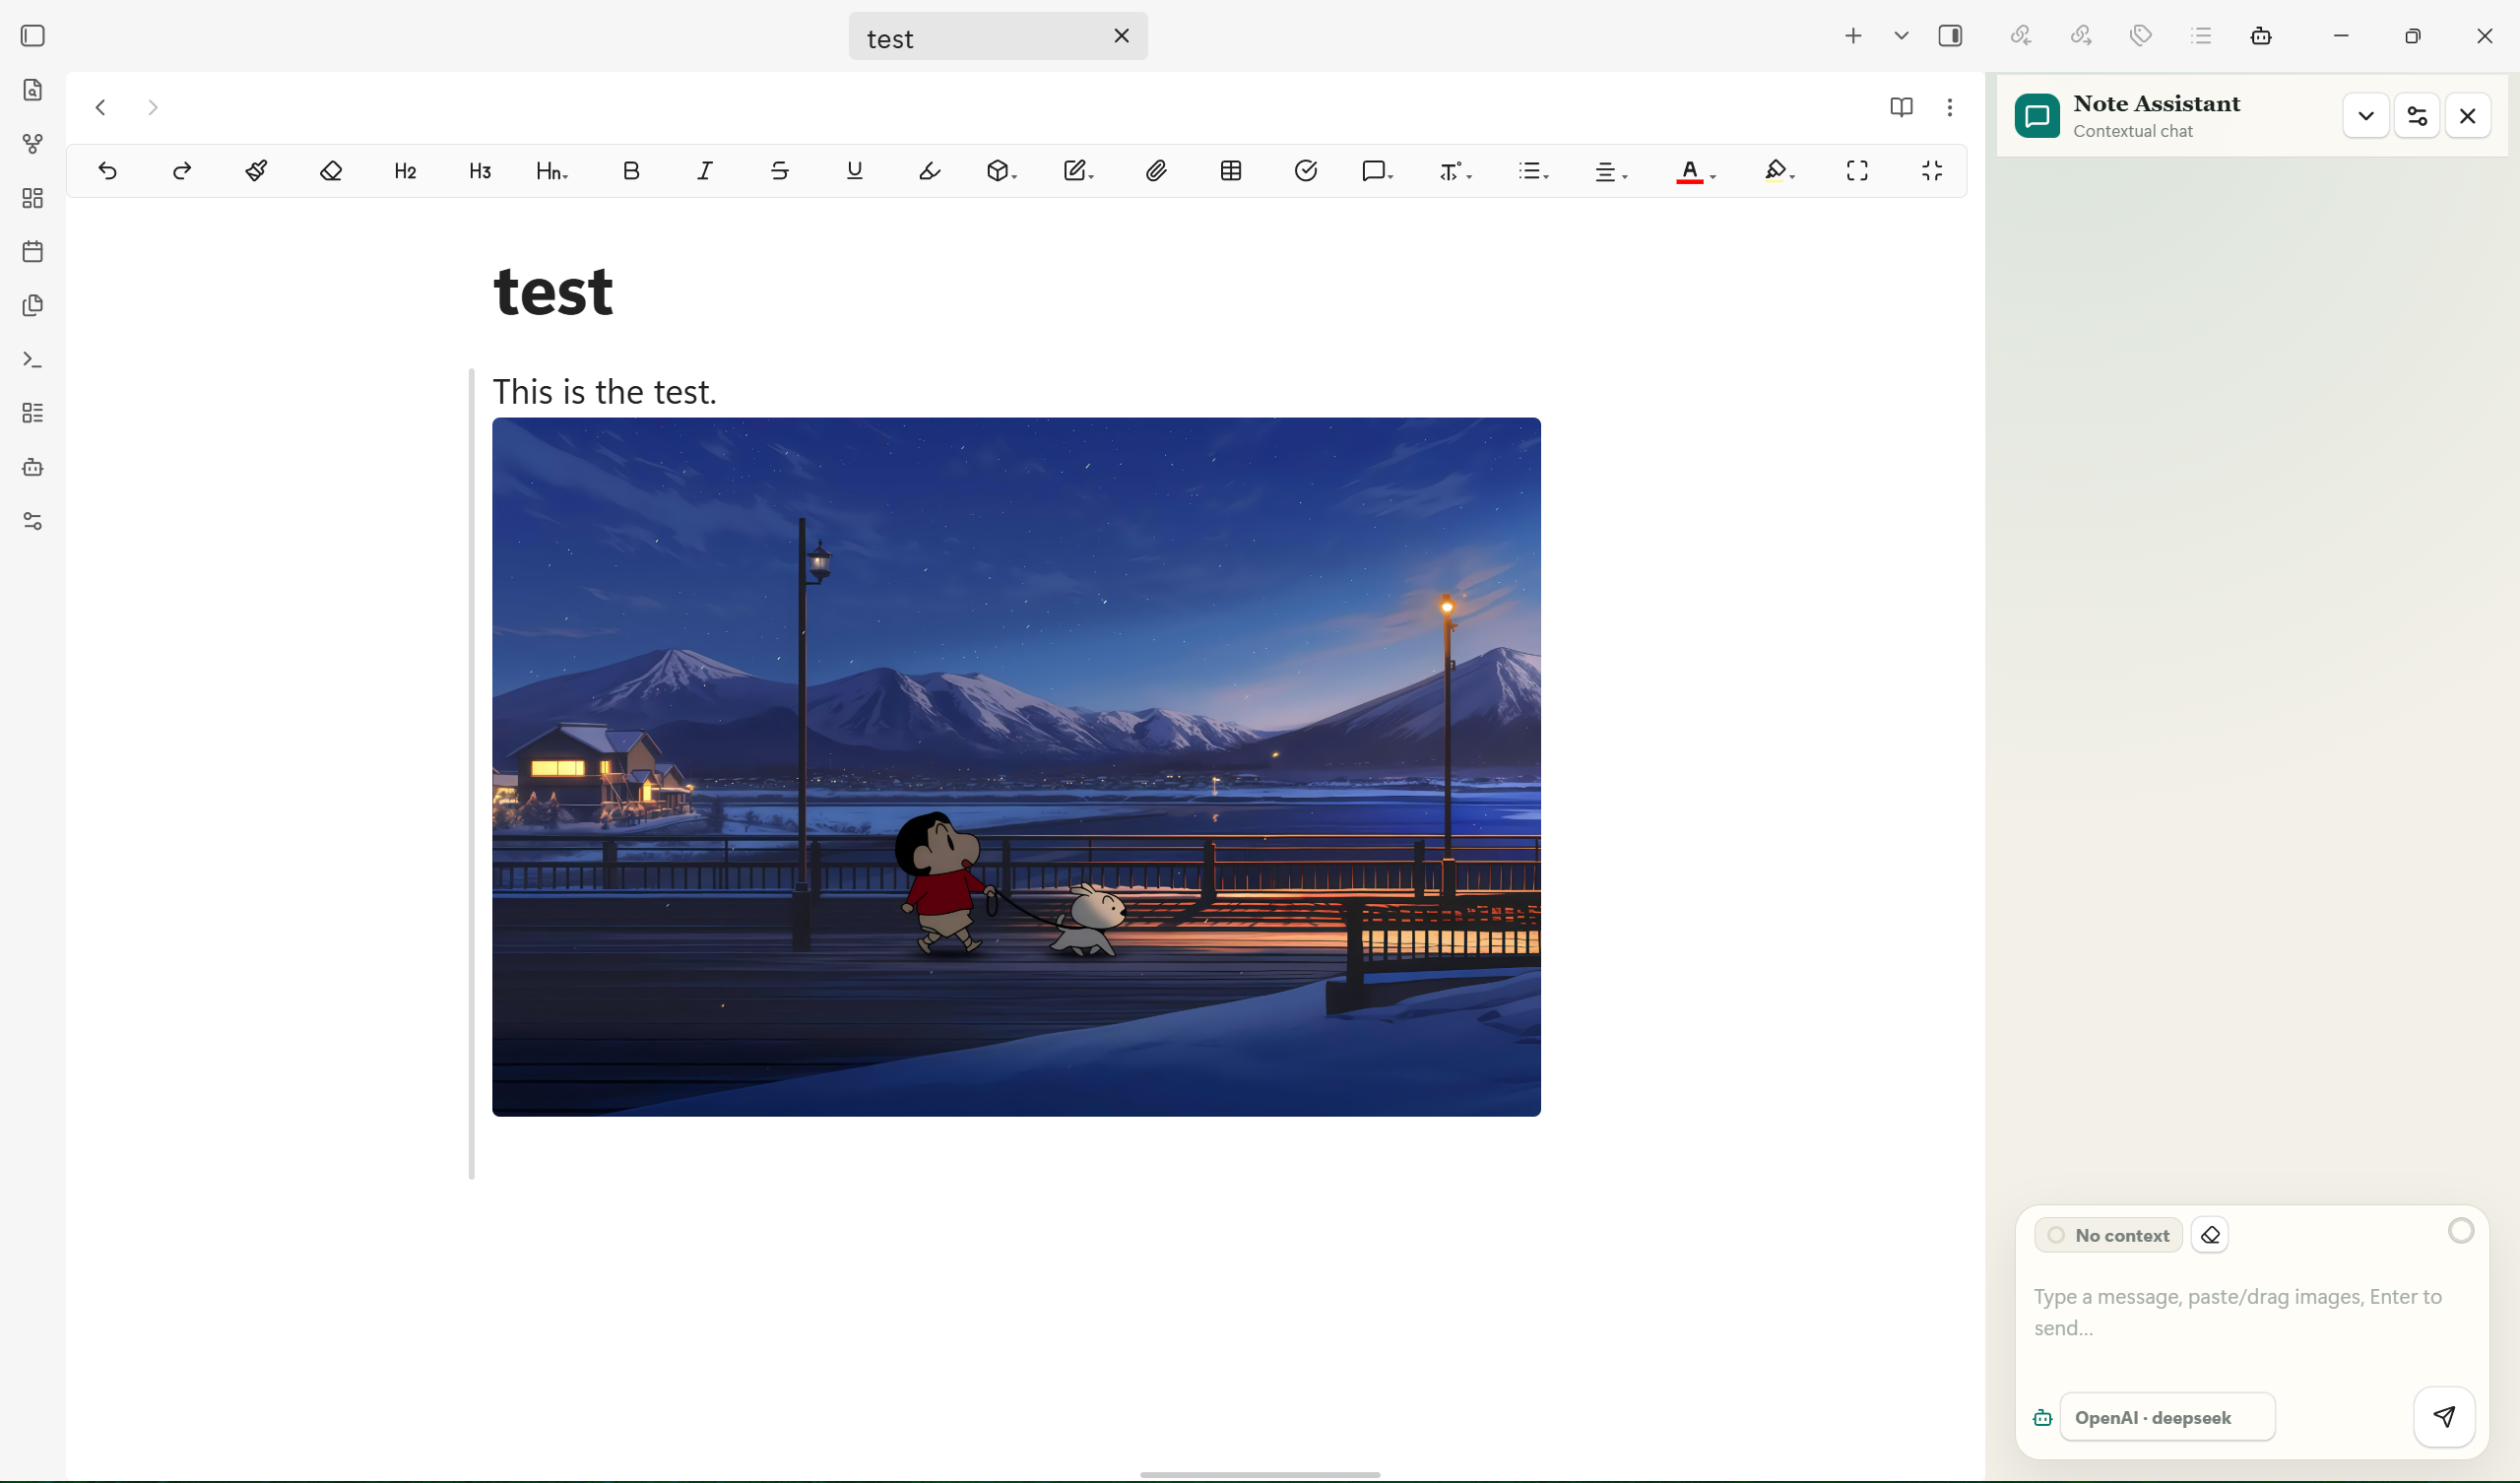Click the red font color A swatch
The width and height of the screenshot is (2520, 1483).
click(1690, 171)
